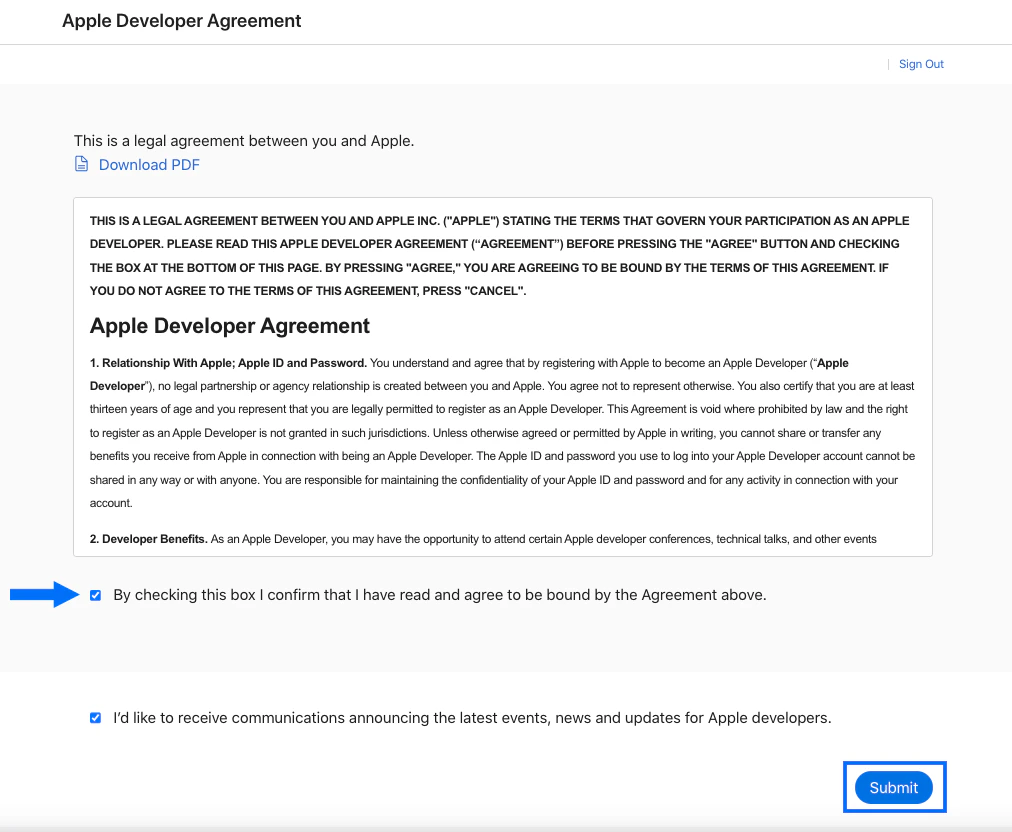Click the Apple Developer Agreement page title
The height and width of the screenshot is (832, 1012).
(181, 20)
